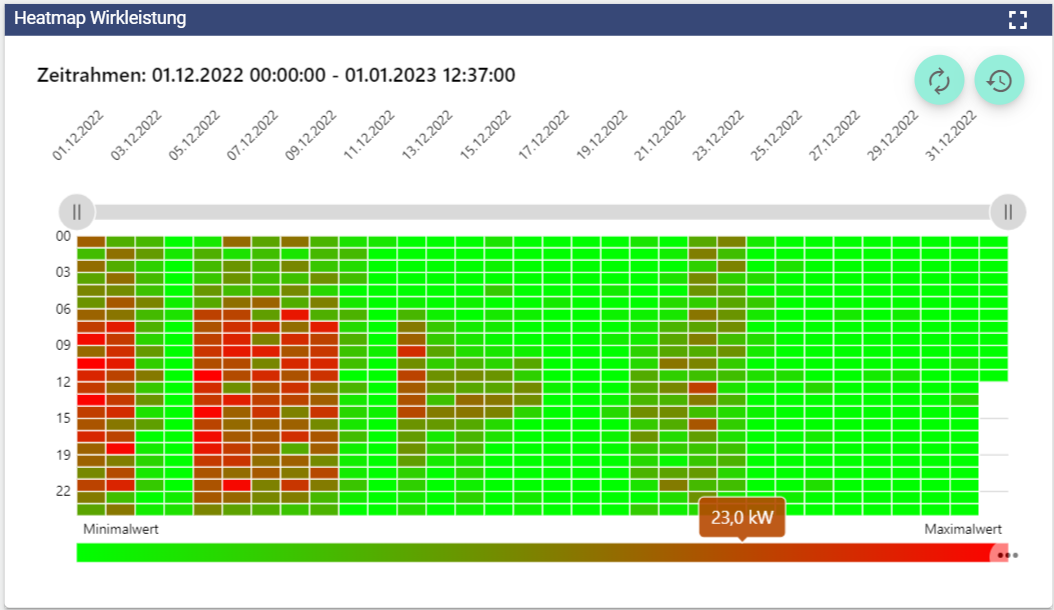The height and width of the screenshot is (610, 1054).
Task: Click the Heatmap Wirkleistung panel title
Action: (100, 19)
